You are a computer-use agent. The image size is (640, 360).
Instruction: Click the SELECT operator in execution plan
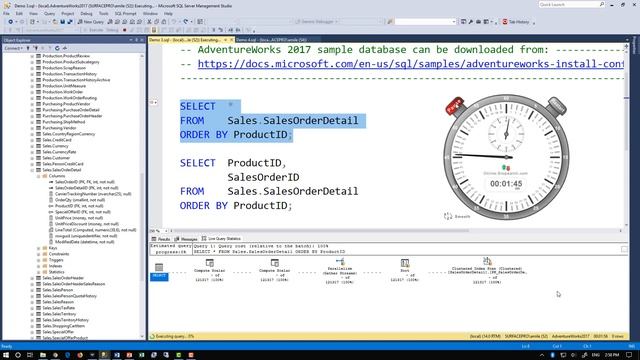click(x=159, y=272)
